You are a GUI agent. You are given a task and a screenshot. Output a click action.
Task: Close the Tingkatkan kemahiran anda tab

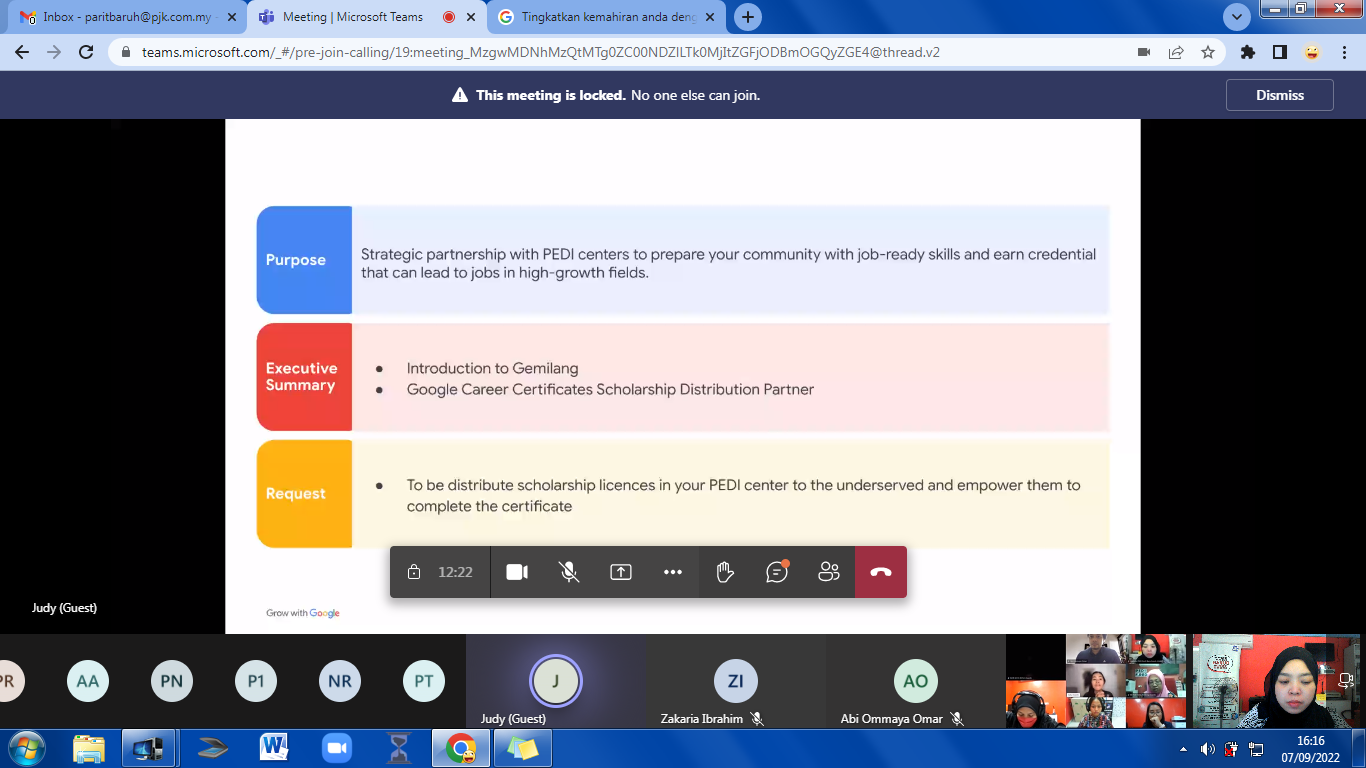(x=710, y=17)
